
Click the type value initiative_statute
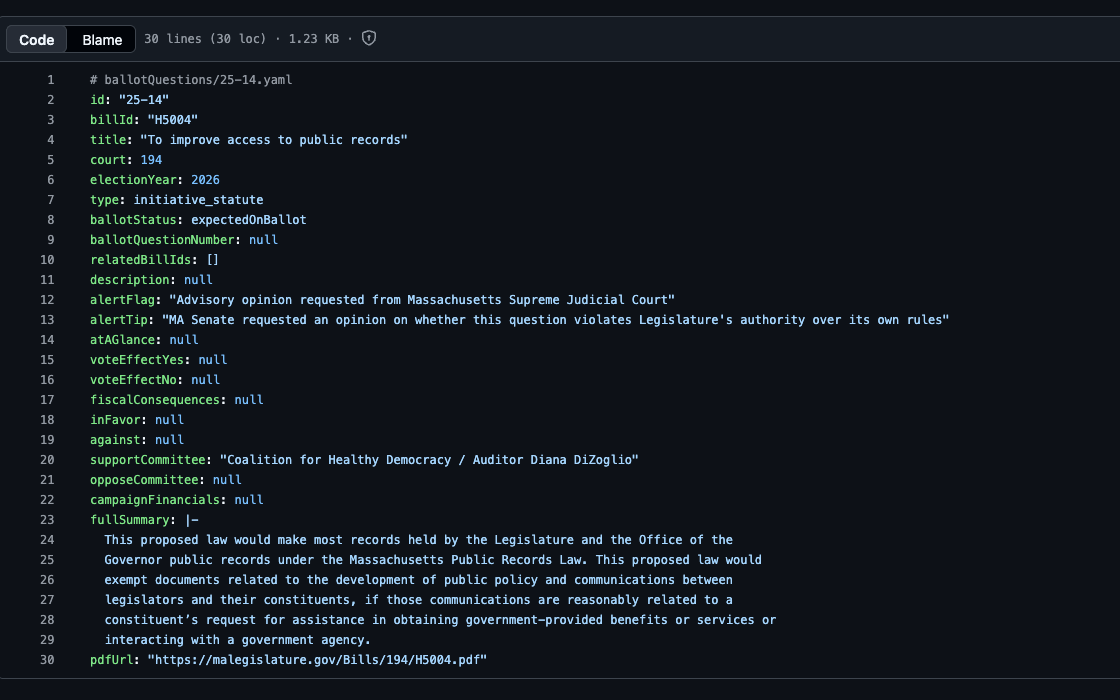[x=198, y=200]
